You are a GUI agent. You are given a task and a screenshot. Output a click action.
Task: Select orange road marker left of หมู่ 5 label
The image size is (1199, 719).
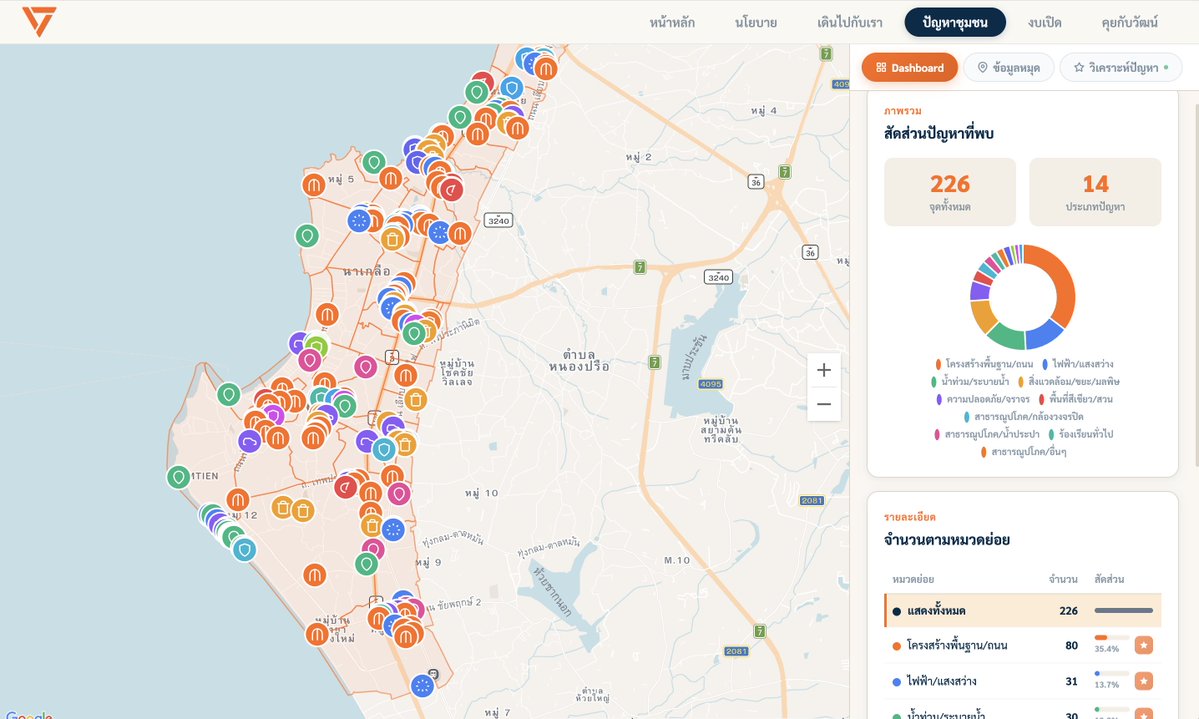click(x=314, y=185)
